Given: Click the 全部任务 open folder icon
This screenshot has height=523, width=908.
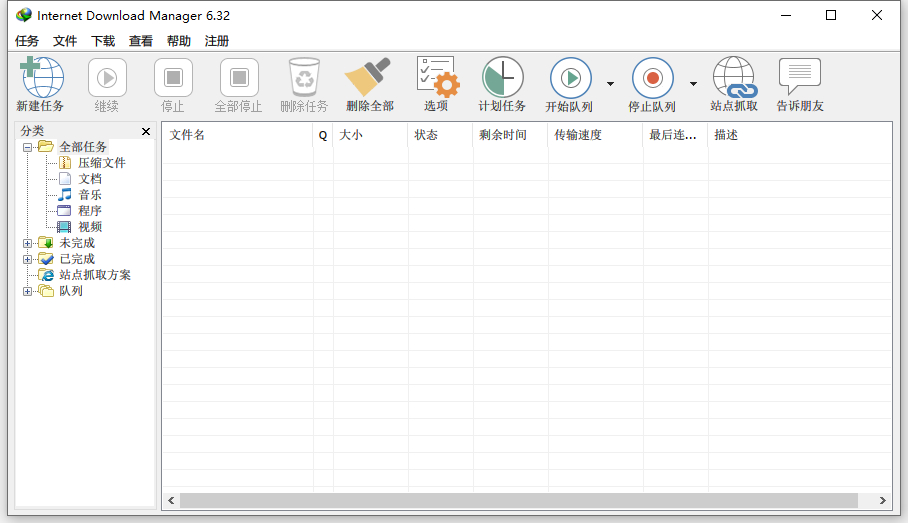Looking at the screenshot, I should [46, 147].
